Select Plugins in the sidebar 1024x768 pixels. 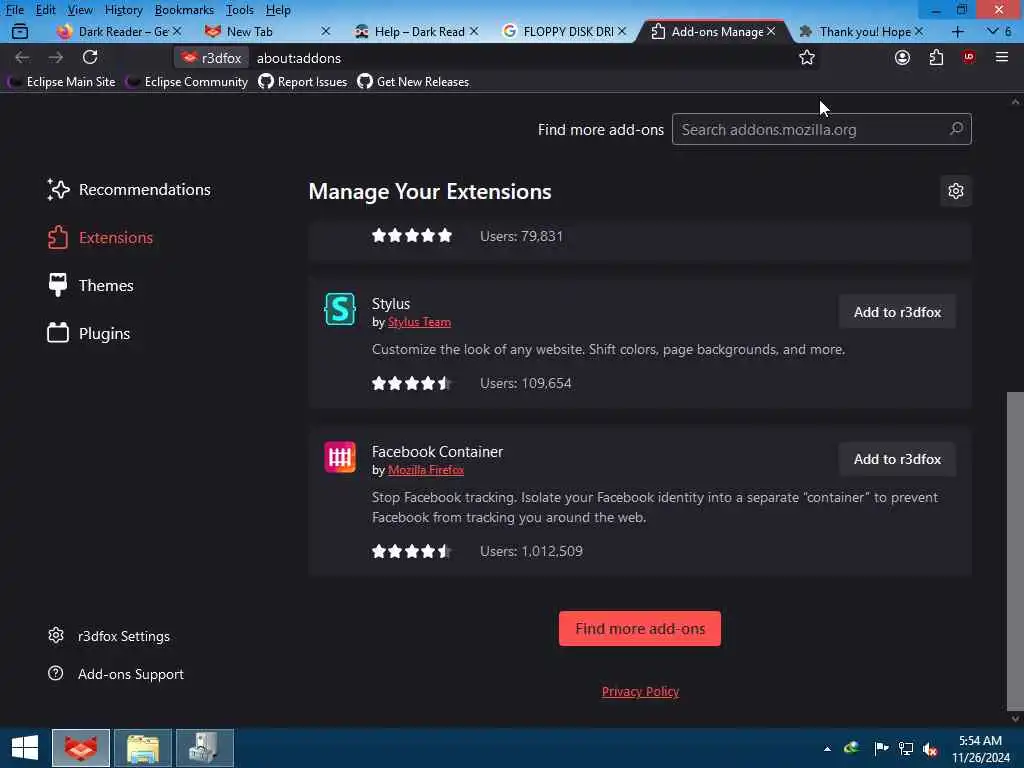[89, 333]
